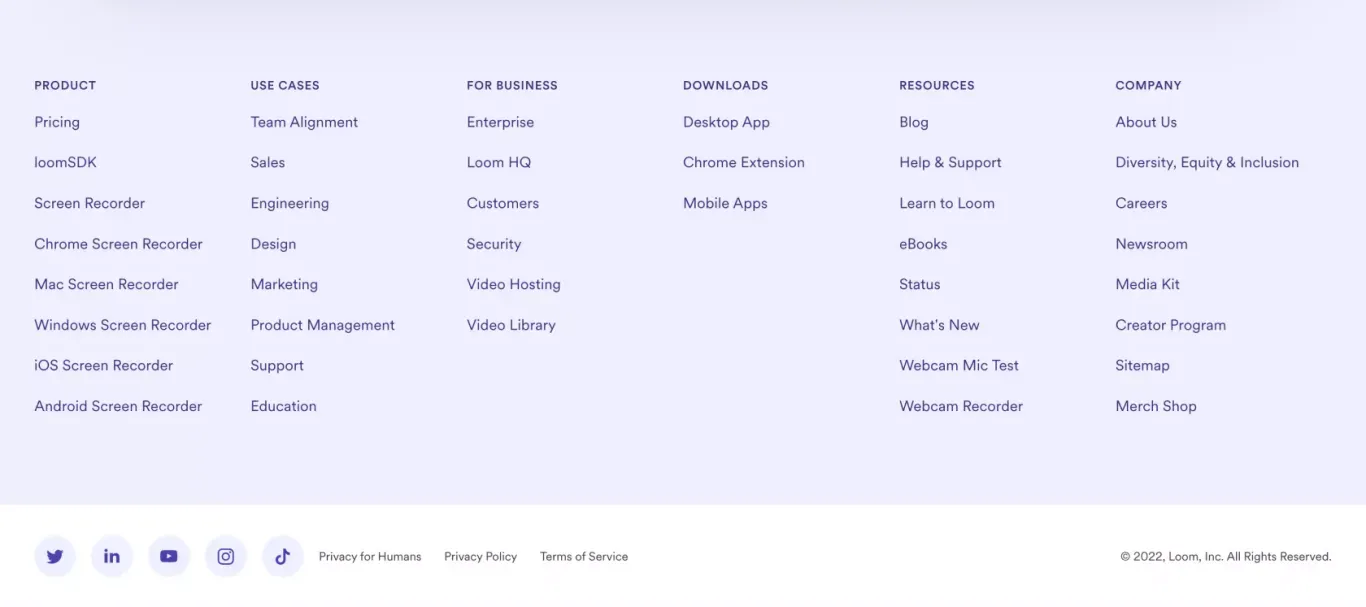Screen dimensions: 1366x607
Task: Select the Sales use case link
Action: [x=268, y=162]
